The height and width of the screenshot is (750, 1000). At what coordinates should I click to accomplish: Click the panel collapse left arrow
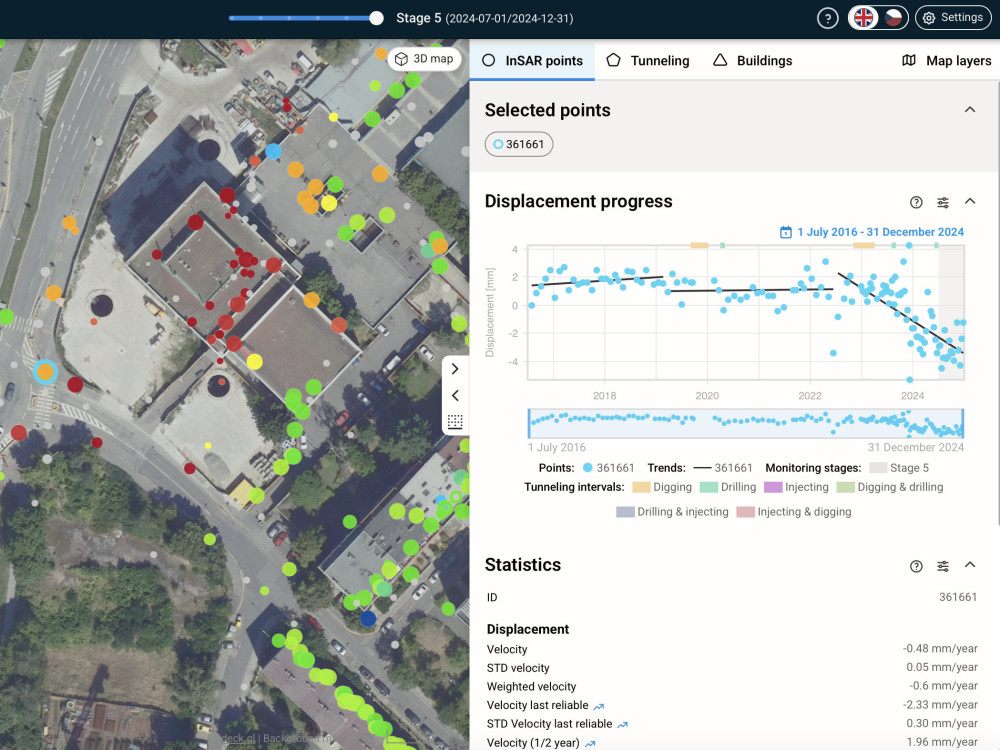[x=455, y=395]
